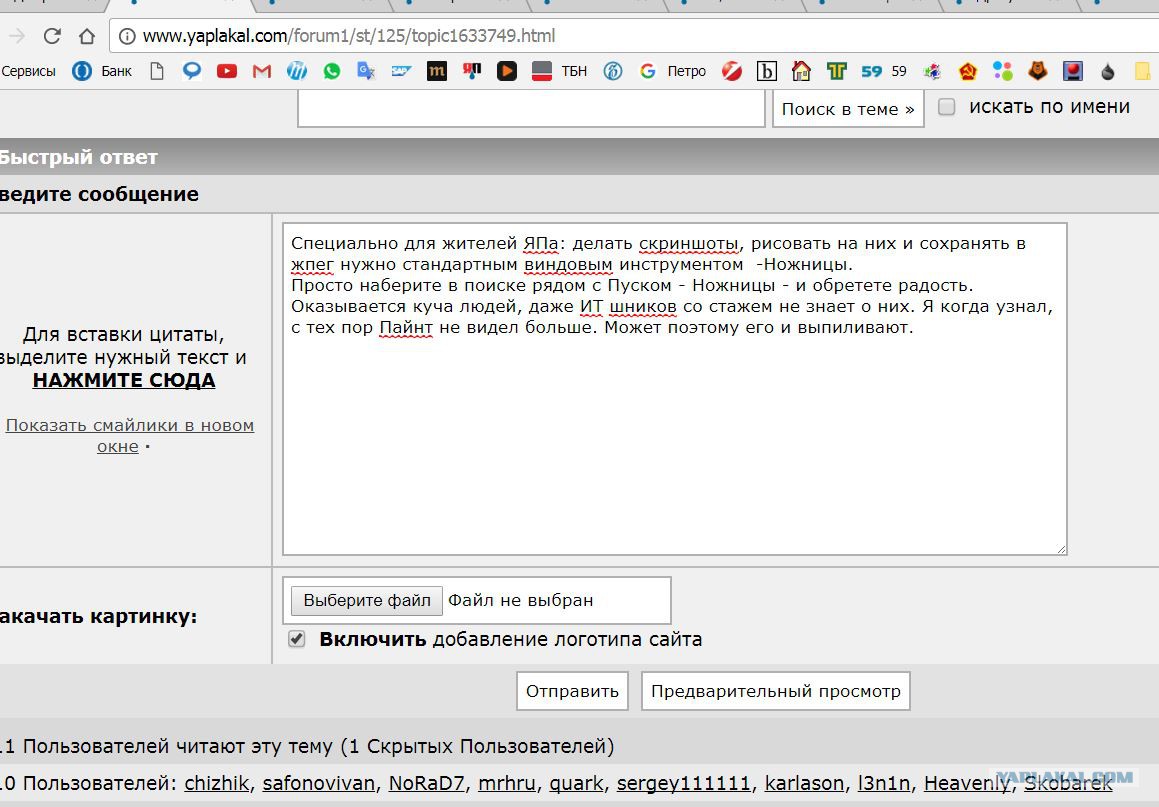Image resolution: width=1159 pixels, height=807 pixels.
Task: Open user l3n1n profile link
Action: pyautogui.click(x=883, y=783)
